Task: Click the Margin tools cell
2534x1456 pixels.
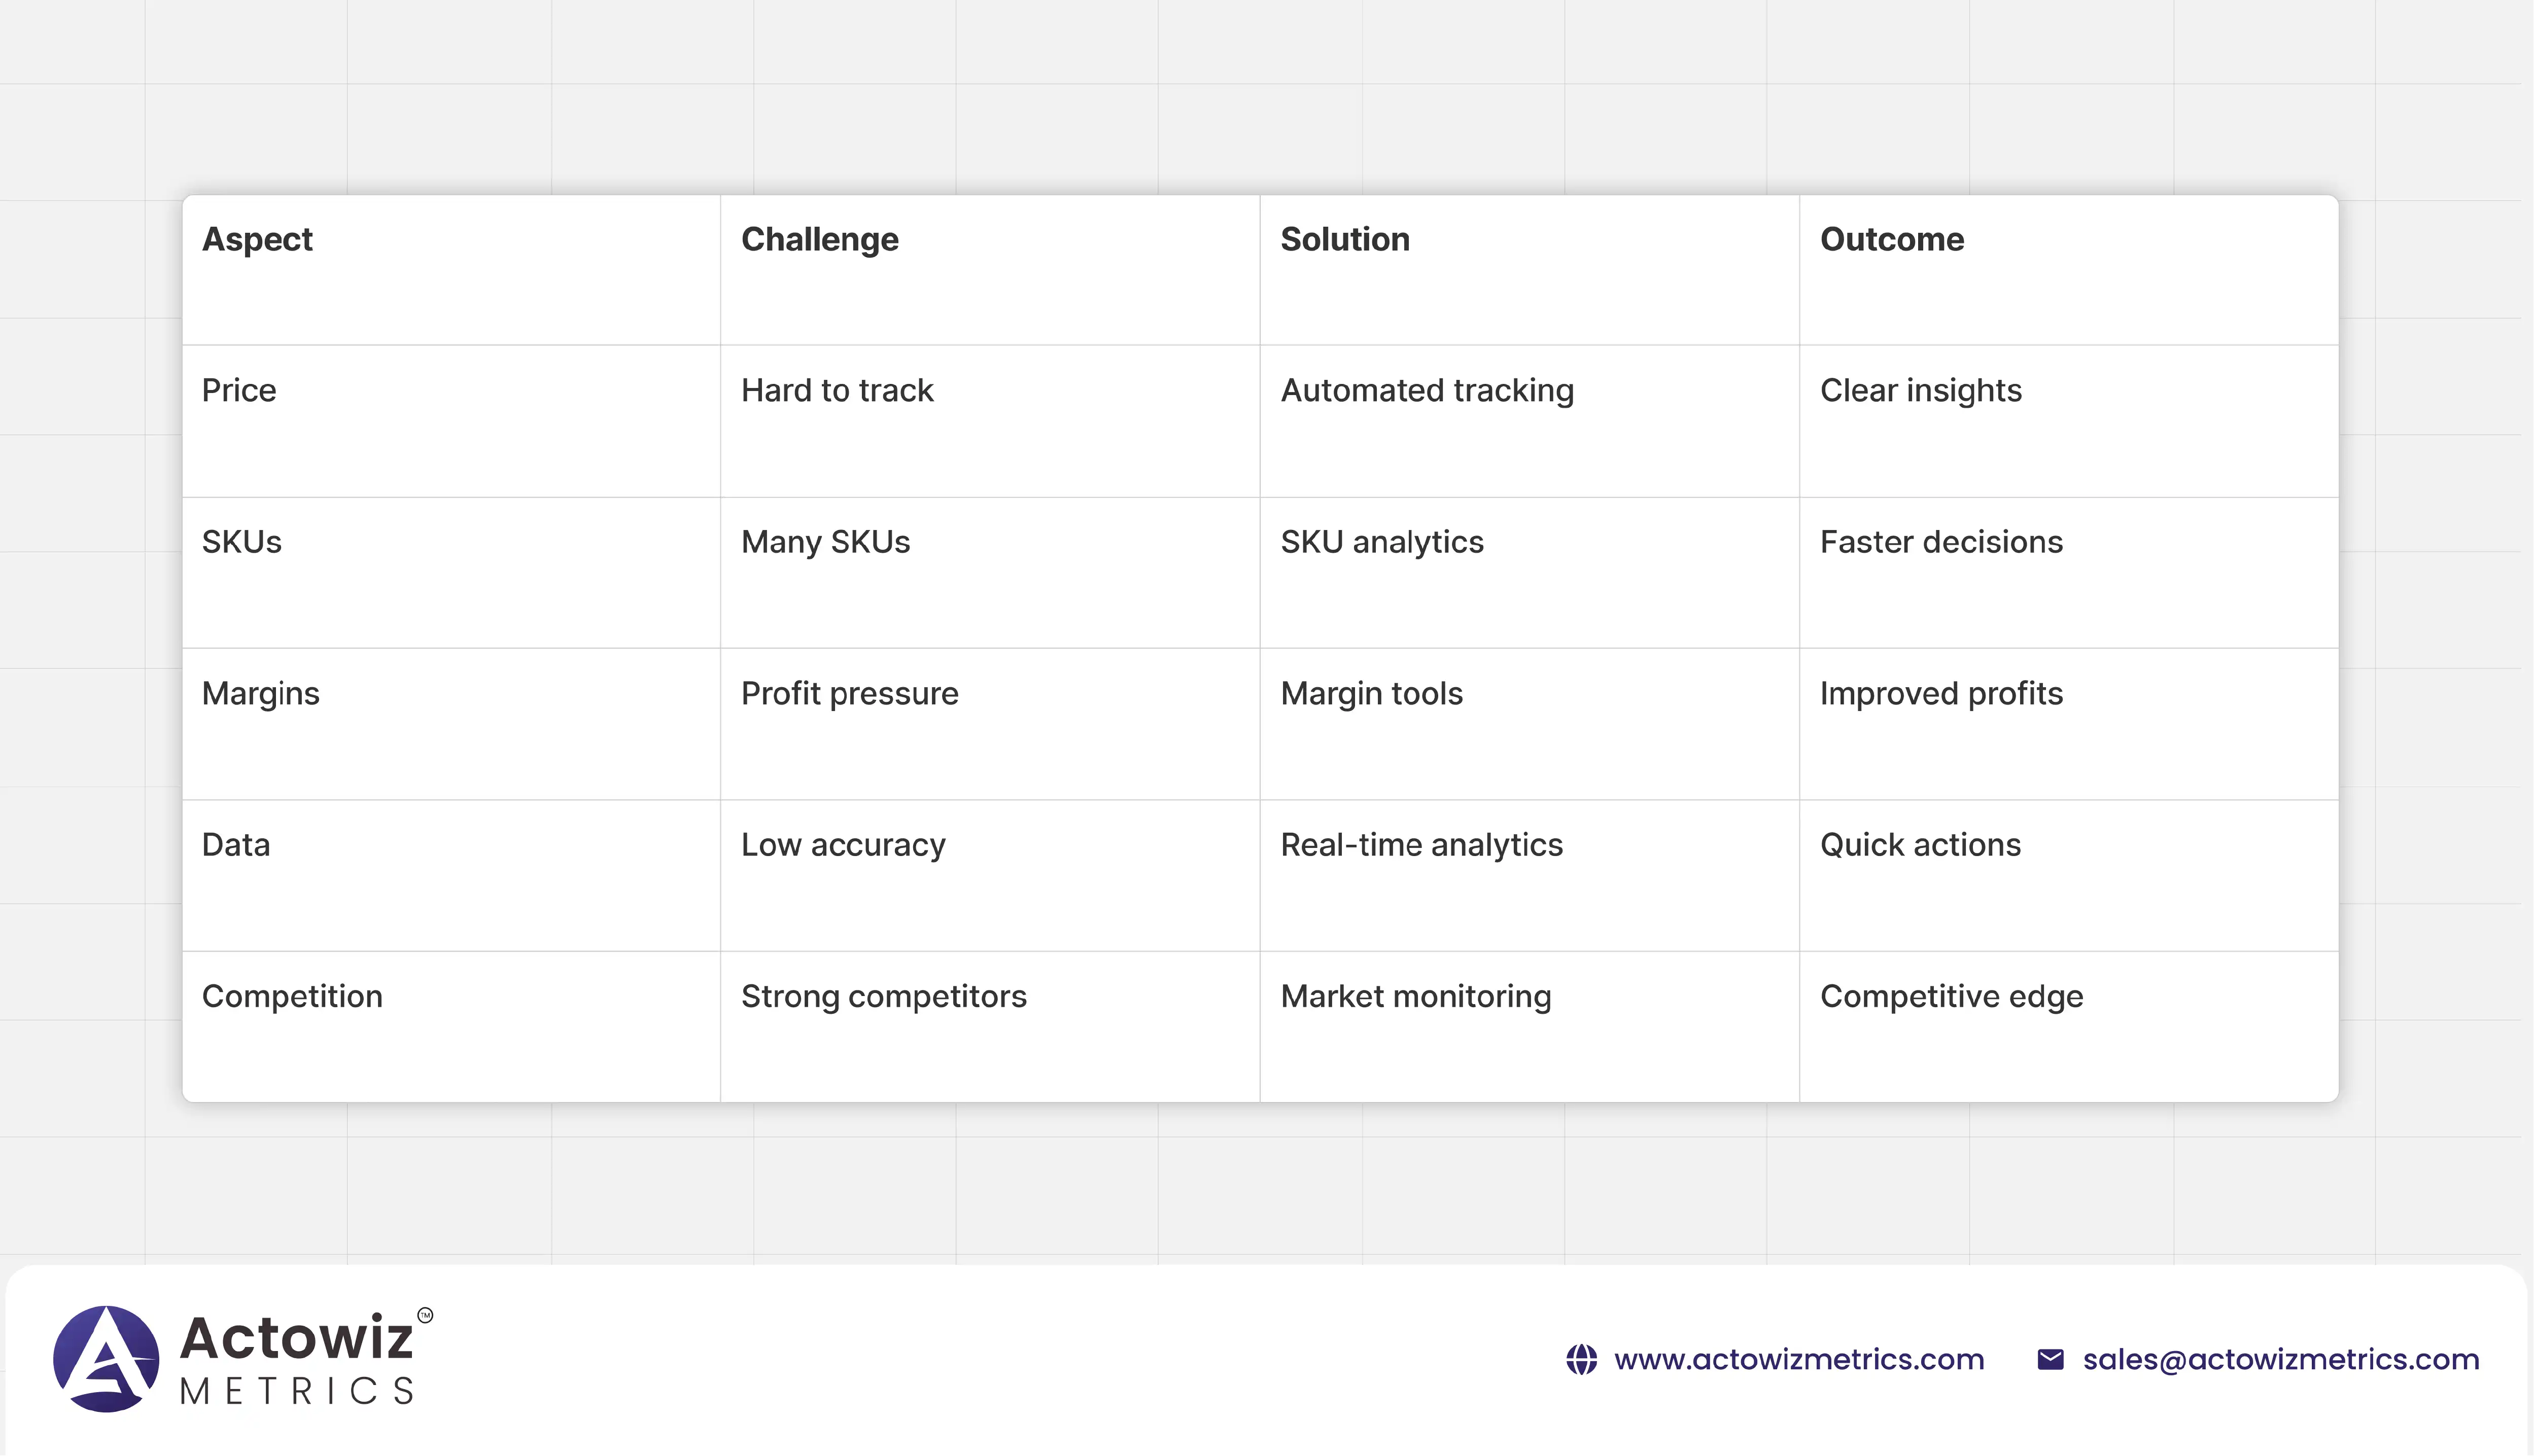Action: (1371, 693)
